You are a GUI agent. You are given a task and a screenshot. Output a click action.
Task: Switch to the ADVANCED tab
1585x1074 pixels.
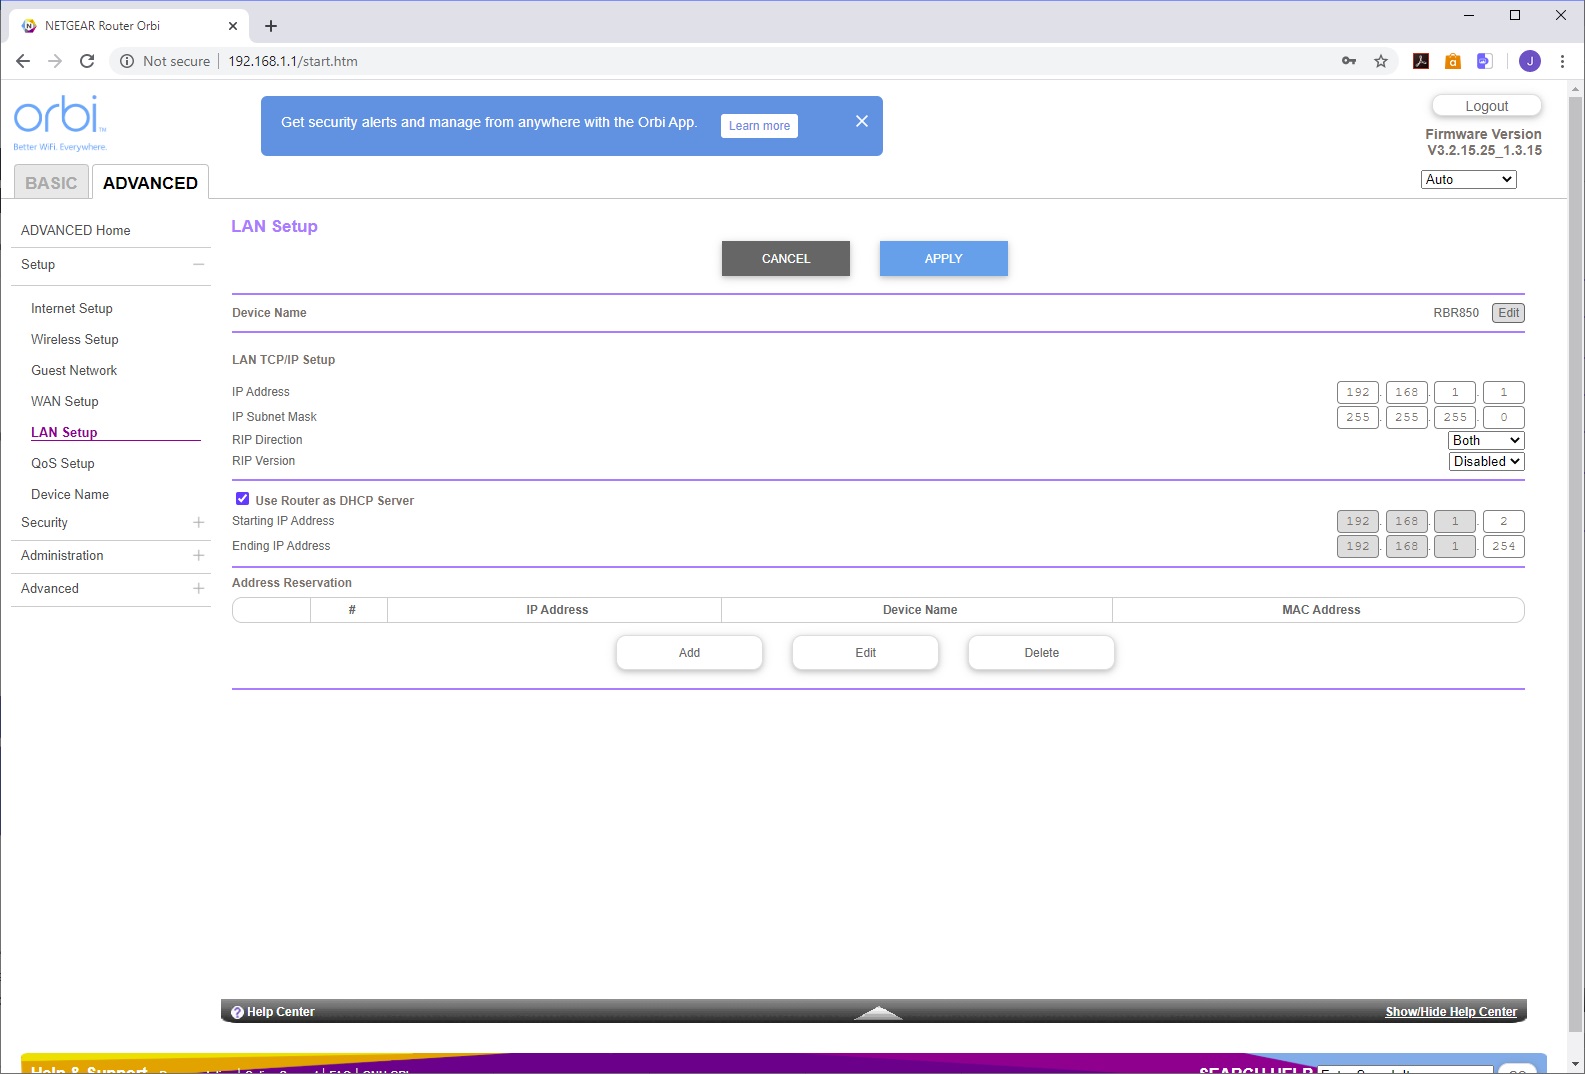(150, 183)
